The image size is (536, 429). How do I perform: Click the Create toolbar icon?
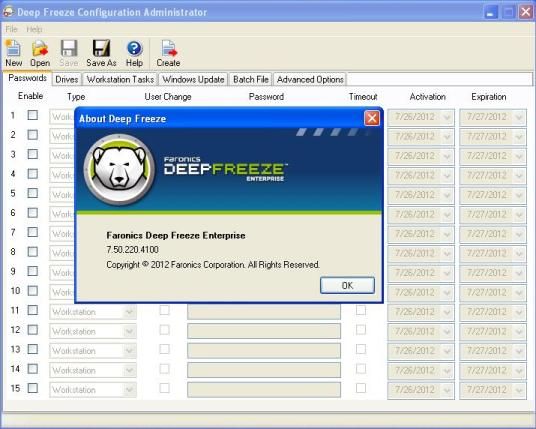[x=169, y=49]
